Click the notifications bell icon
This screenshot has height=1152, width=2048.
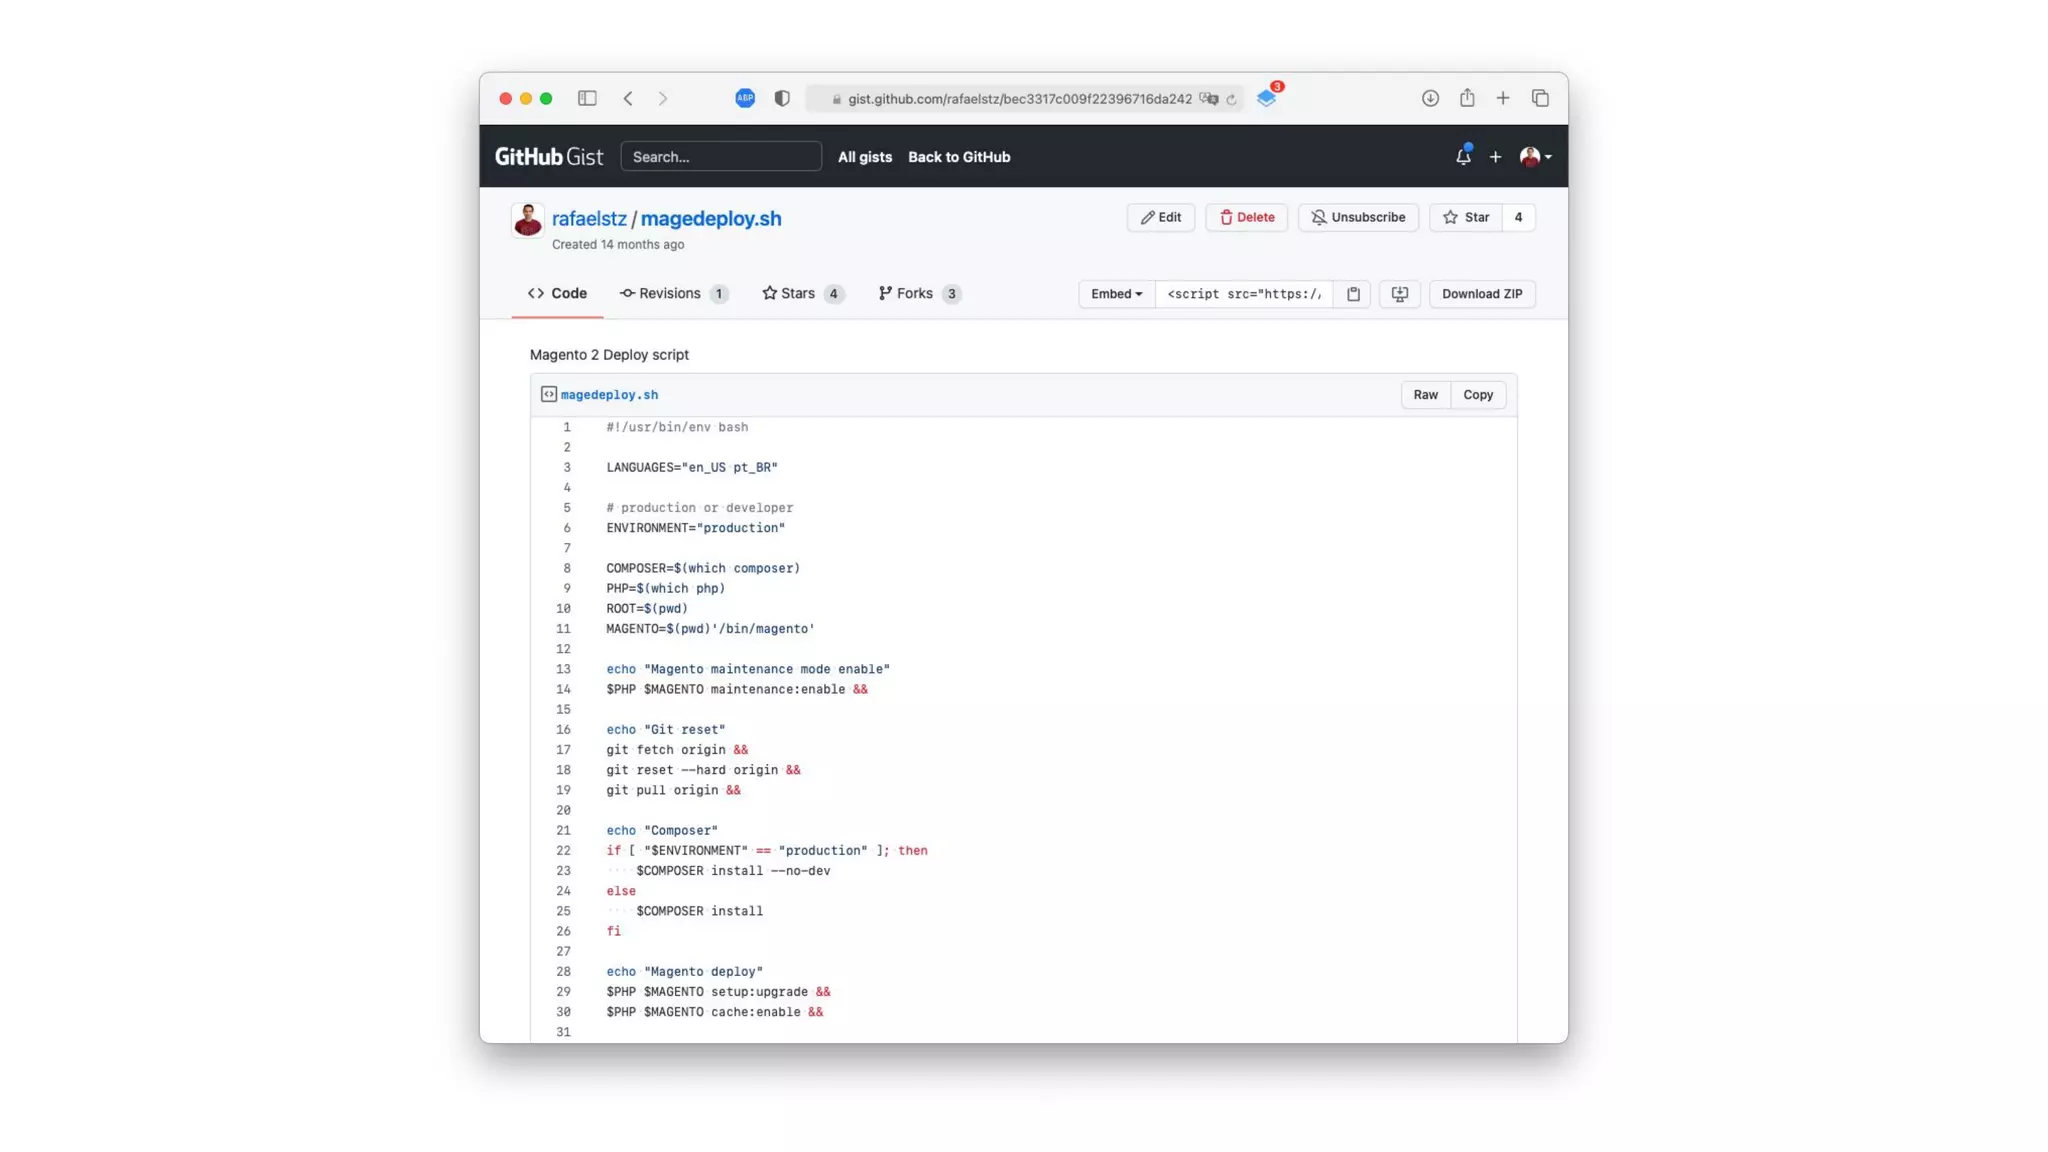1462,157
